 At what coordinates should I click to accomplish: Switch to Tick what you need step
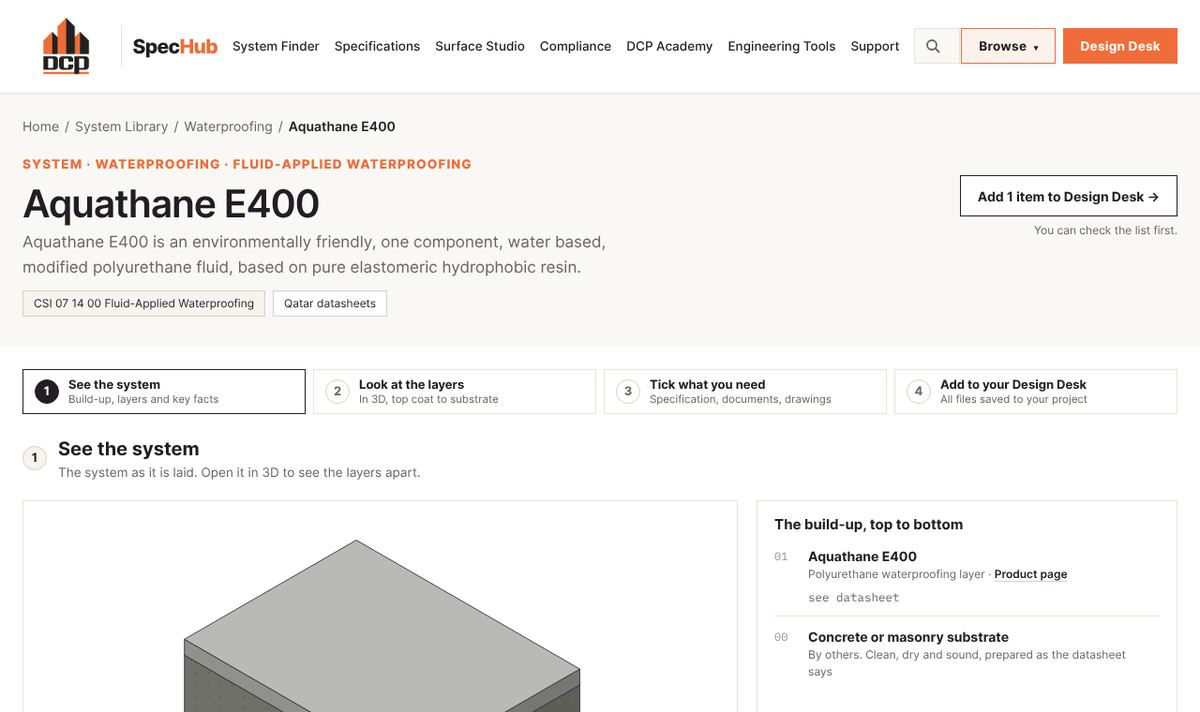(745, 391)
